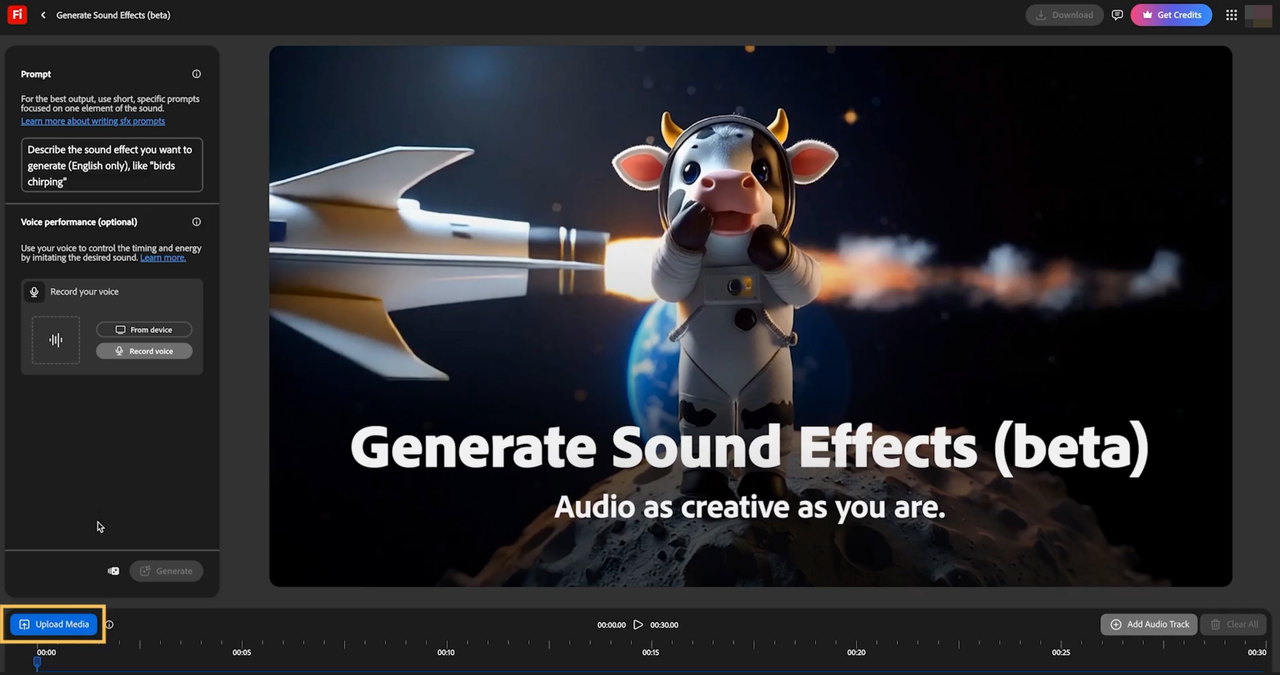The width and height of the screenshot is (1280, 675).
Task: Show info icon next to Upload Media
Action: [109, 625]
